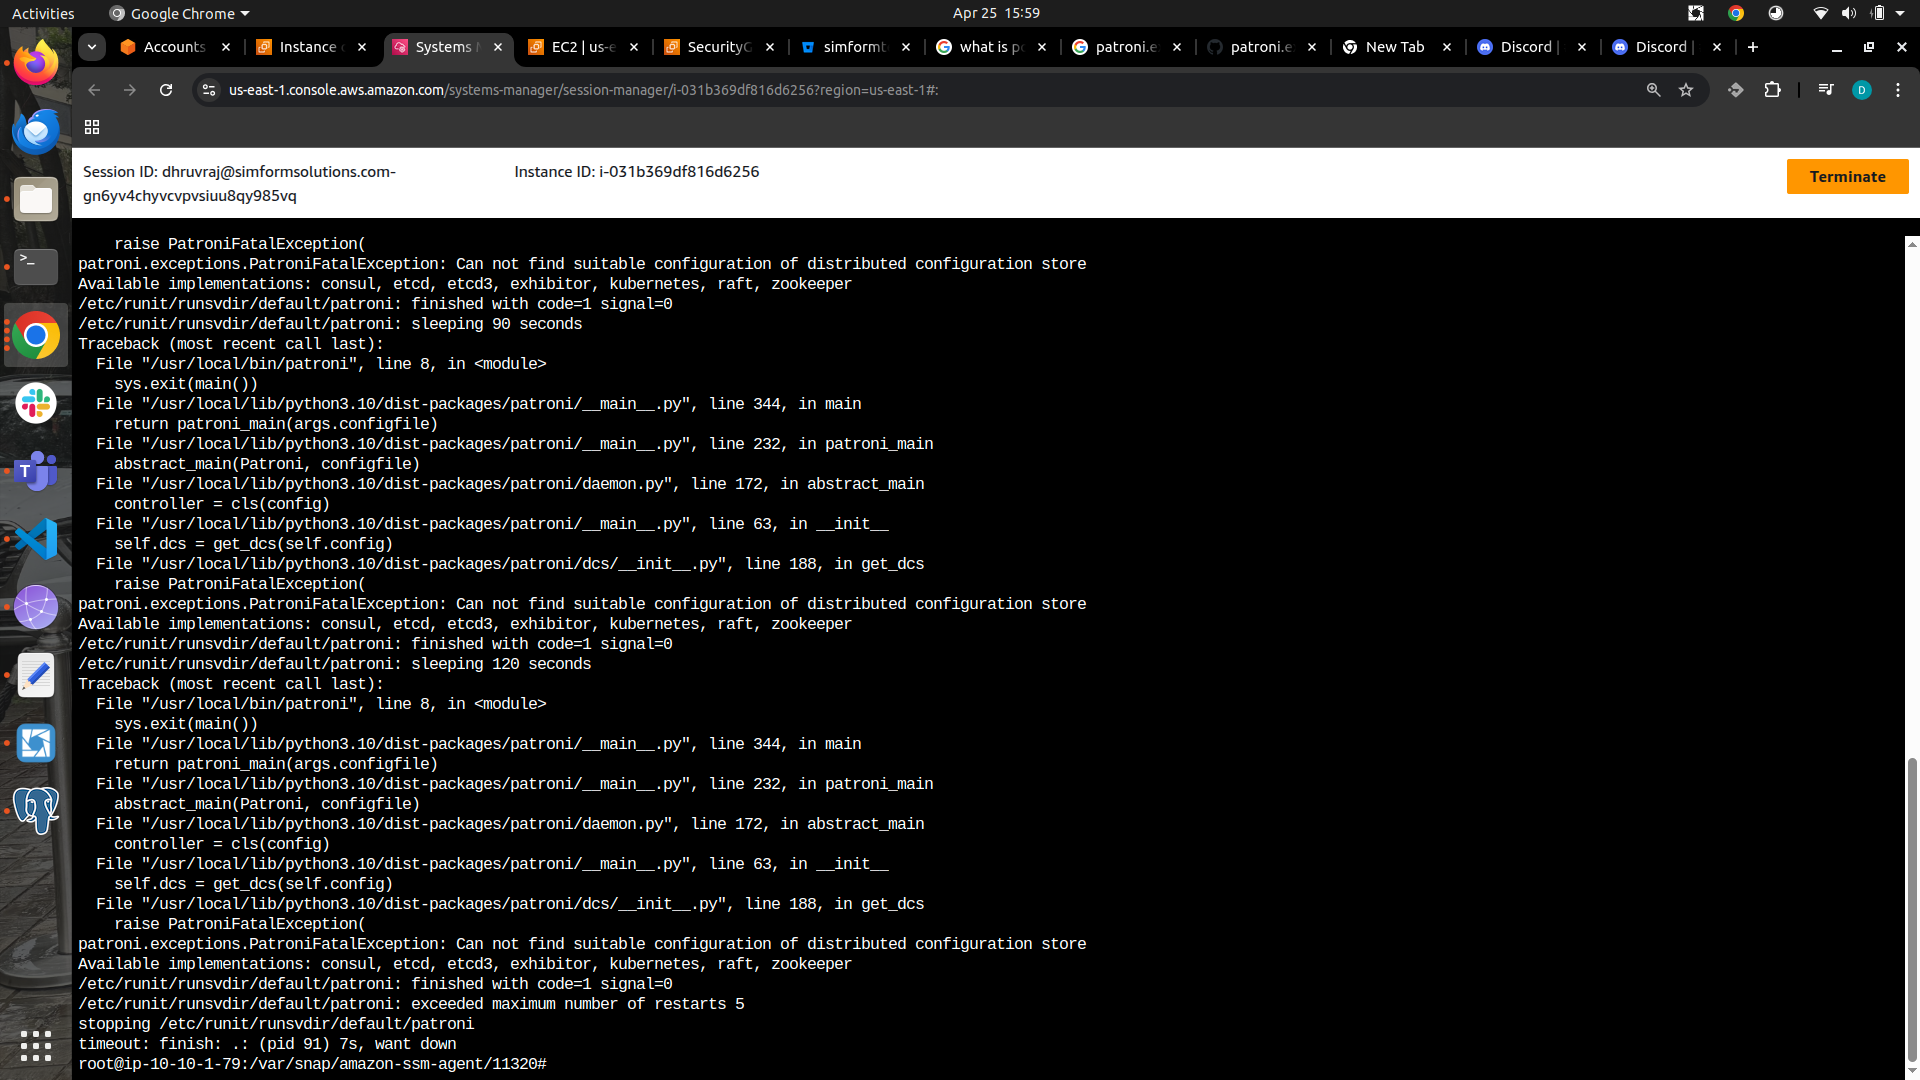View site information icon in address bar
1920x1080 pixels.
click(209, 90)
